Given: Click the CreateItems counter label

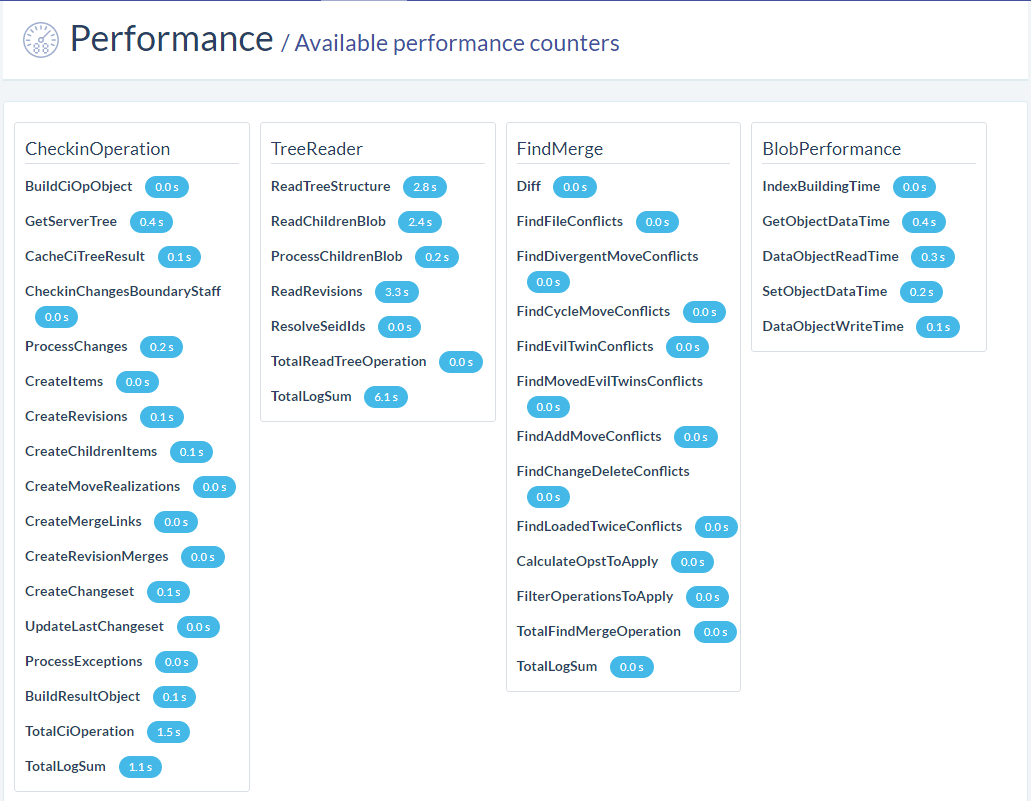Looking at the screenshot, I should [64, 381].
